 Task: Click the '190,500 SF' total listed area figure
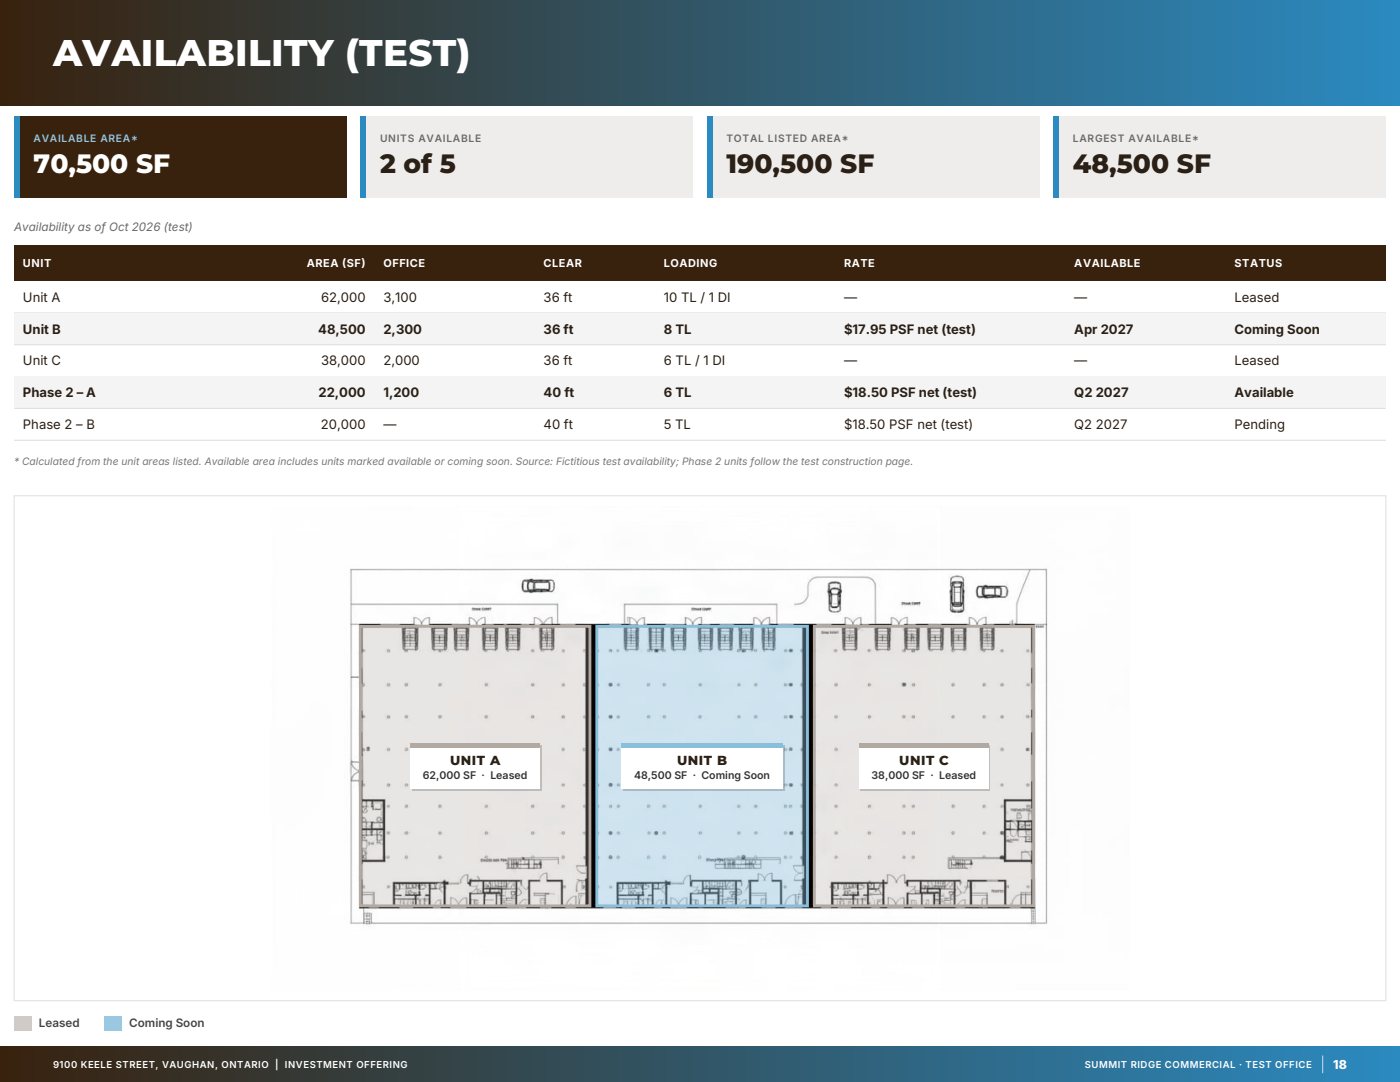[x=800, y=164]
